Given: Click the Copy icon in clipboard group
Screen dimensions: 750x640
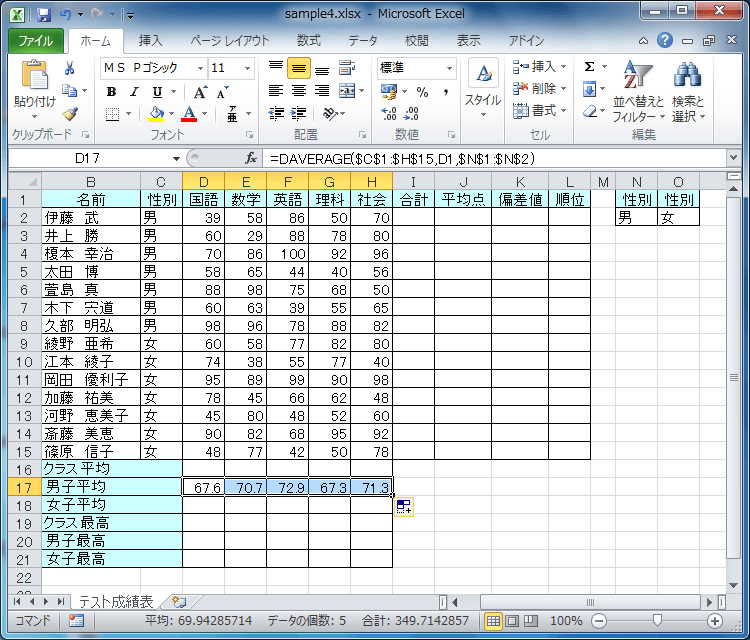Looking at the screenshot, I should [x=70, y=90].
